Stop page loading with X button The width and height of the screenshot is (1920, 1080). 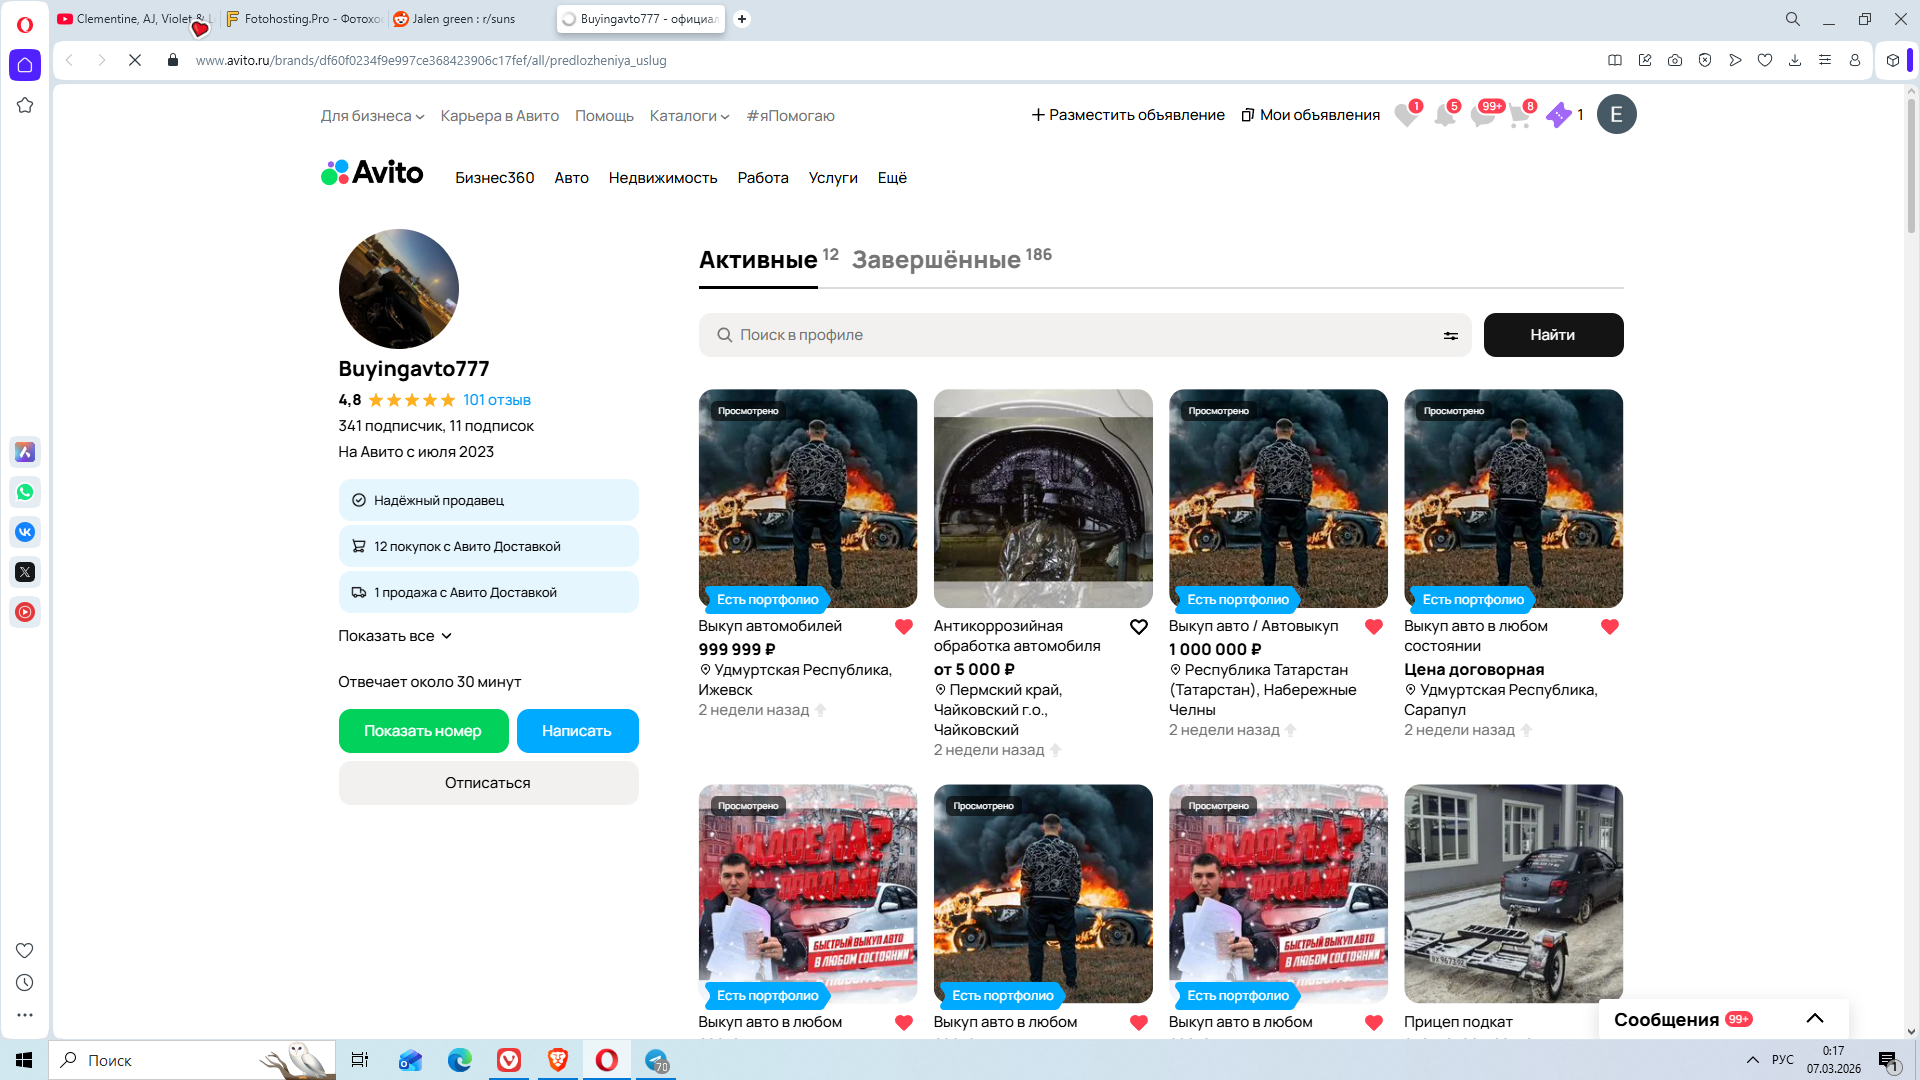[x=135, y=60]
